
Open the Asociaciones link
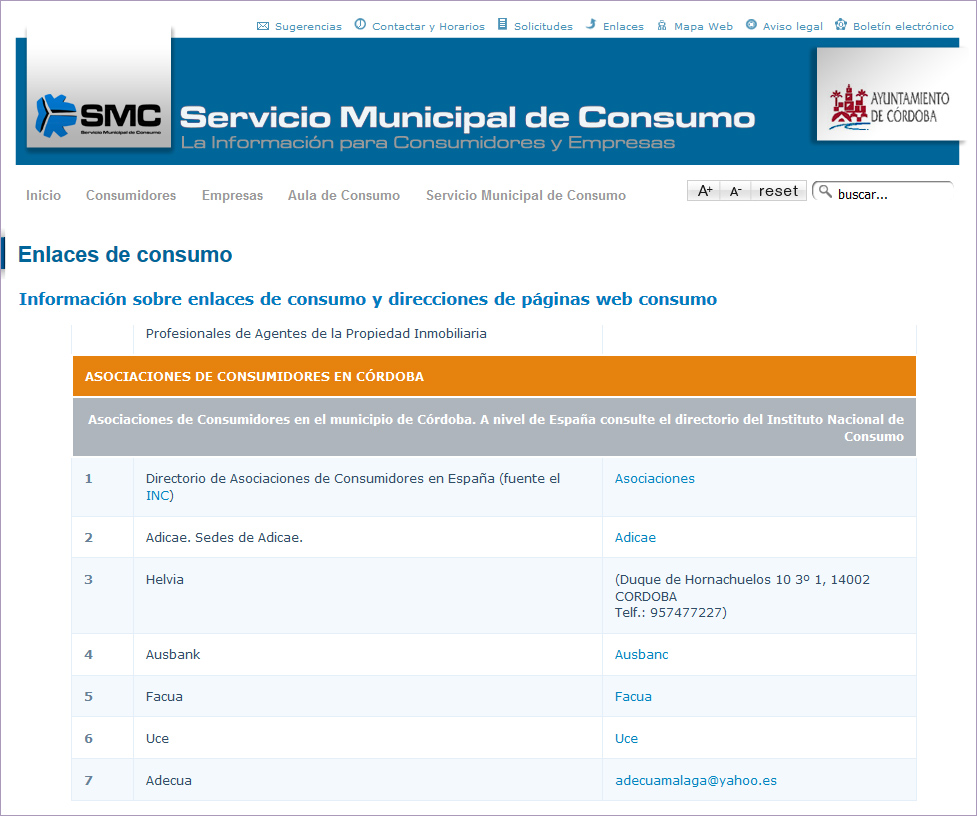point(655,478)
